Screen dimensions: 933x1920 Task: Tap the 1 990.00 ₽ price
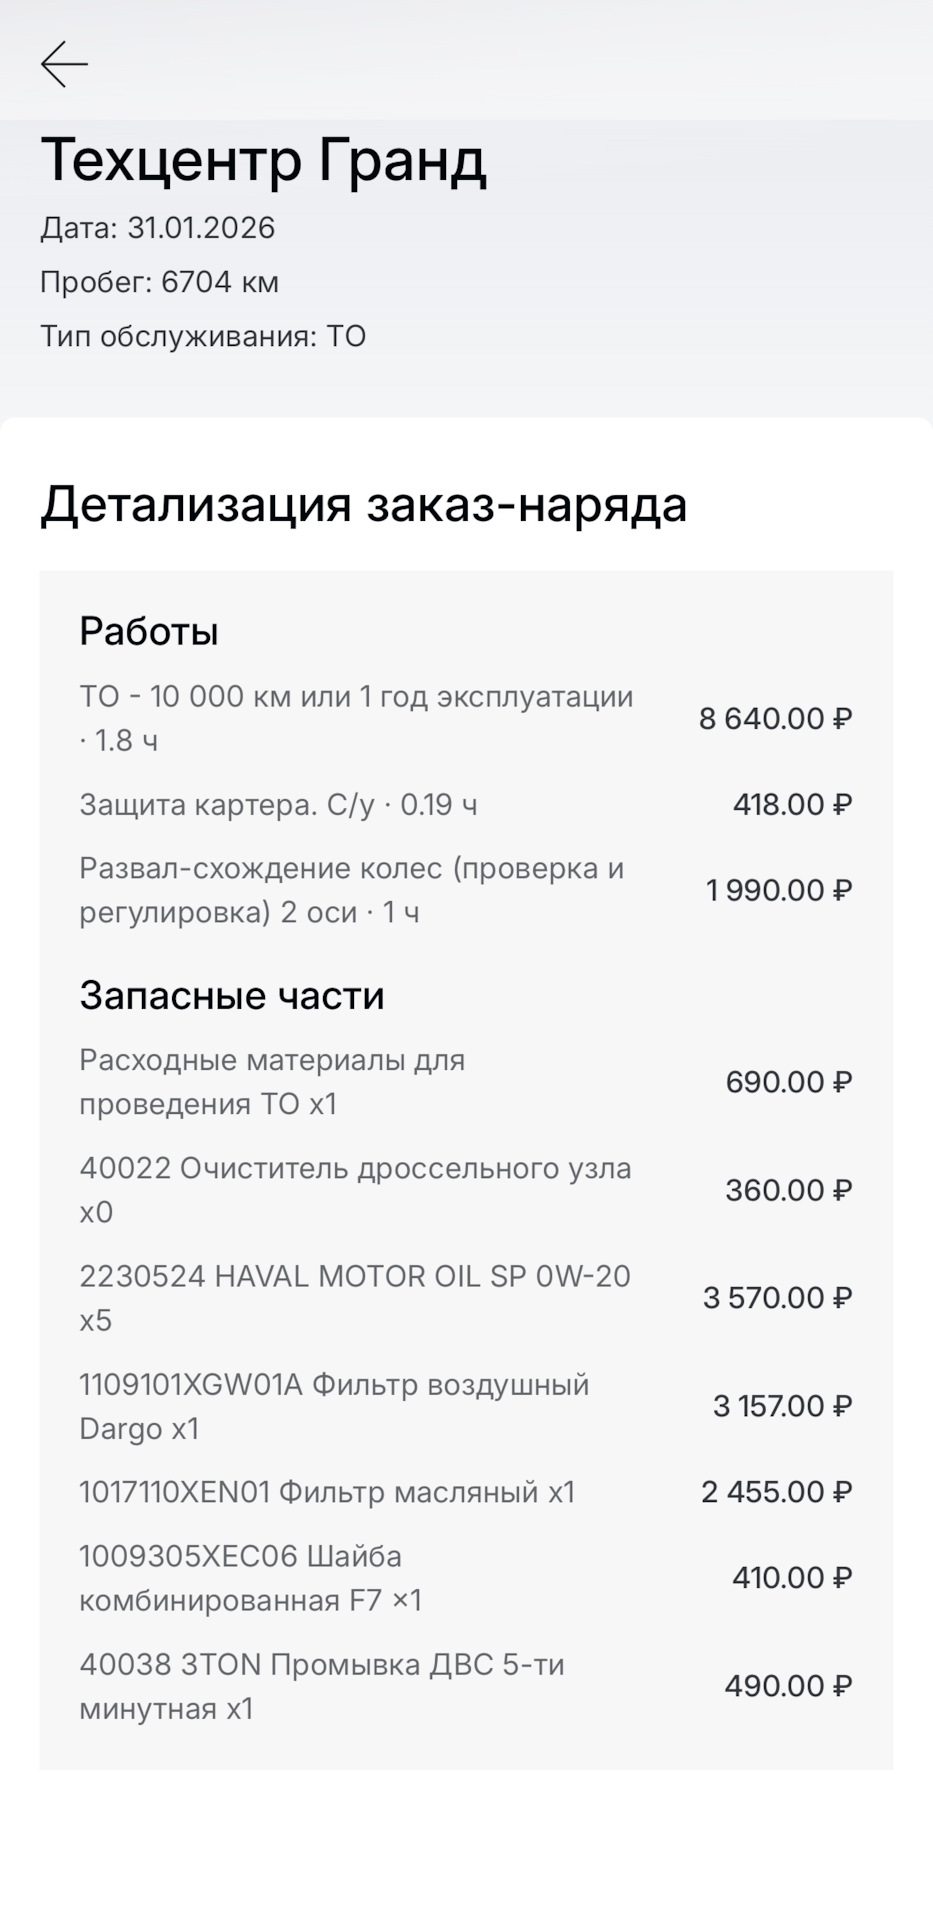coord(778,890)
